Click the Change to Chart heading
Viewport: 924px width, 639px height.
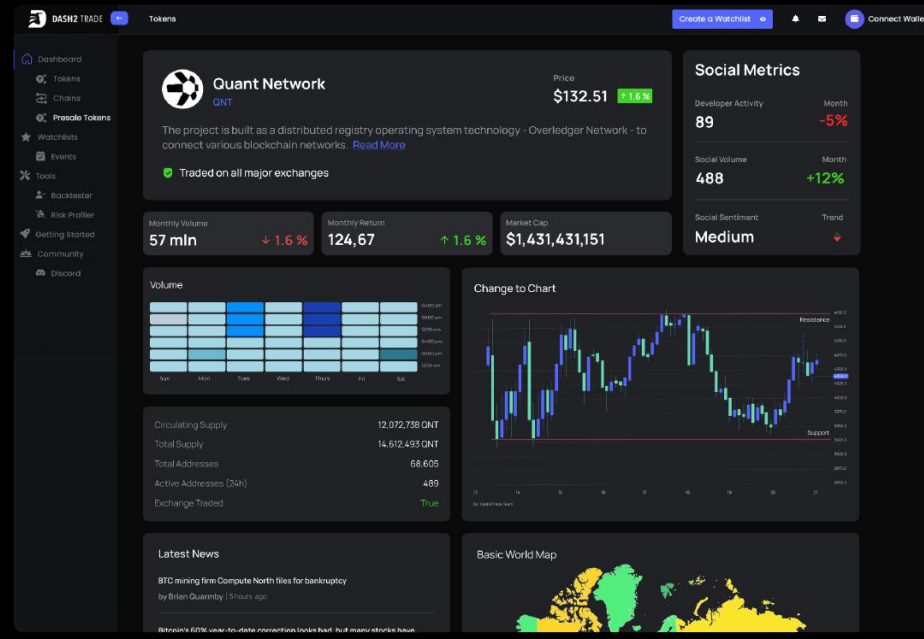[x=514, y=288]
